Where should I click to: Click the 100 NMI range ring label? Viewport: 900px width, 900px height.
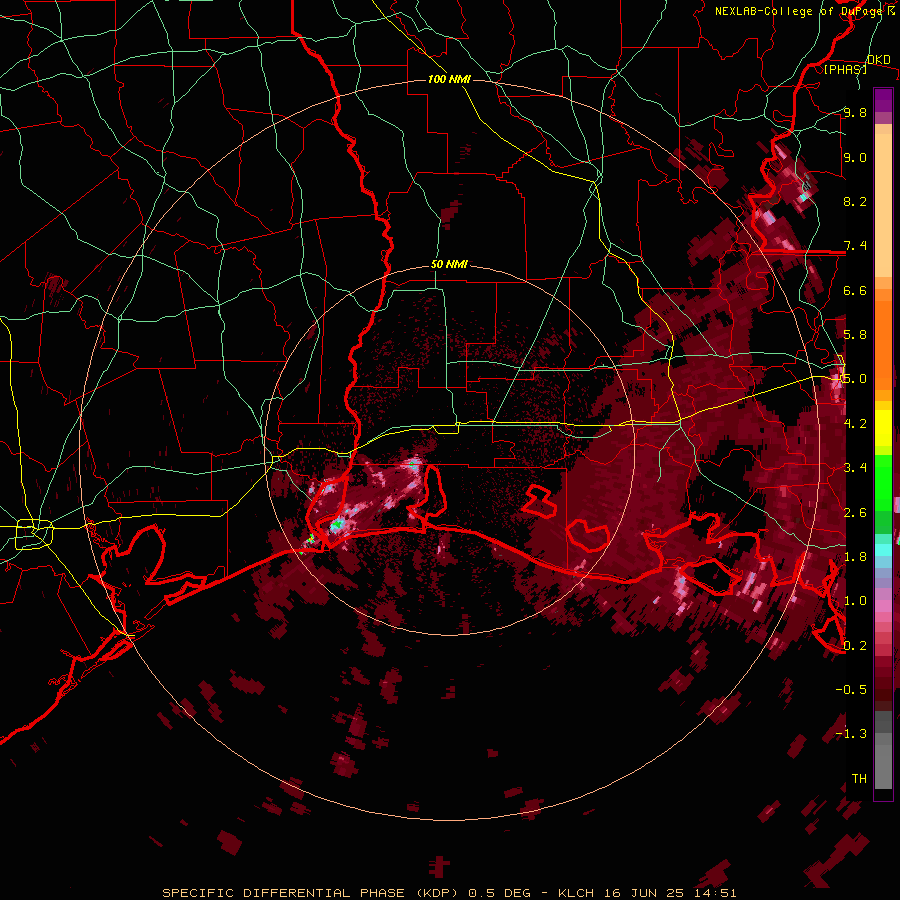pos(449,79)
